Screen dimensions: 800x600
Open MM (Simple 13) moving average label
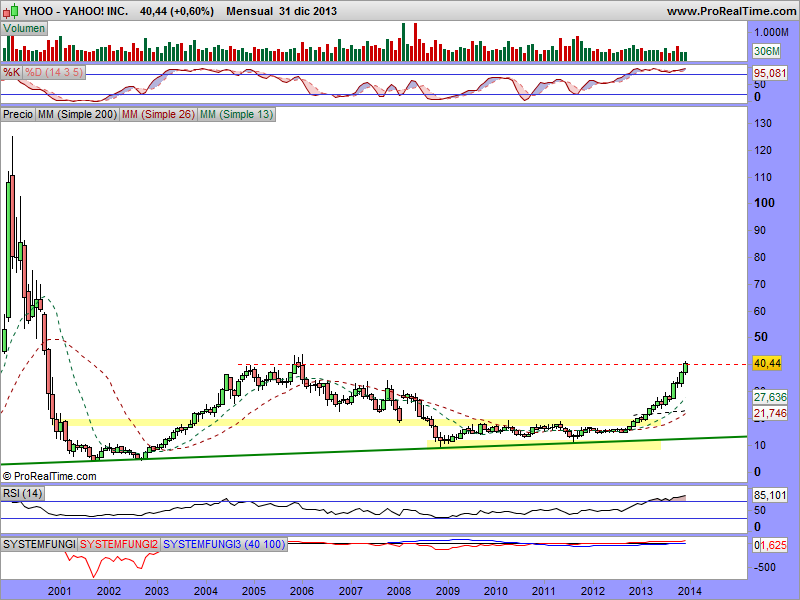237,114
